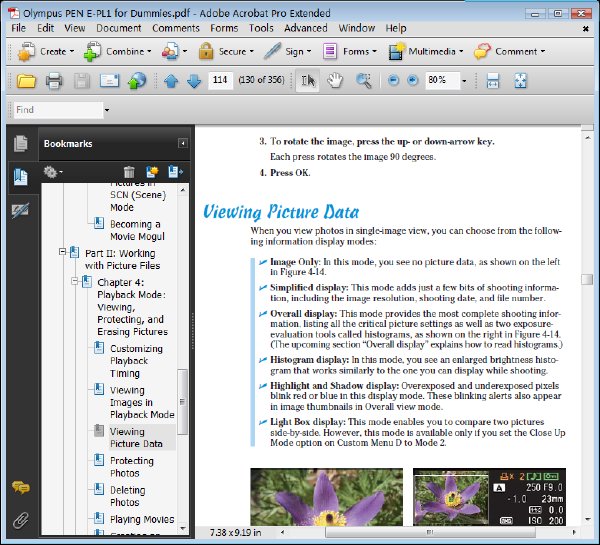Open the zoom percentage dropdown arrow
The width and height of the screenshot is (600, 545).
point(464,81)
